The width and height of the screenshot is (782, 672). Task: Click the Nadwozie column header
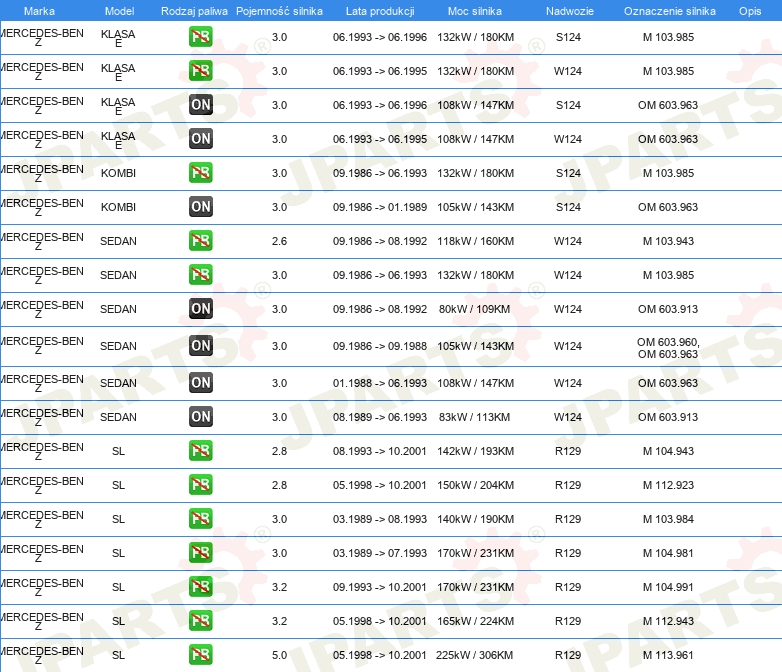570,11
